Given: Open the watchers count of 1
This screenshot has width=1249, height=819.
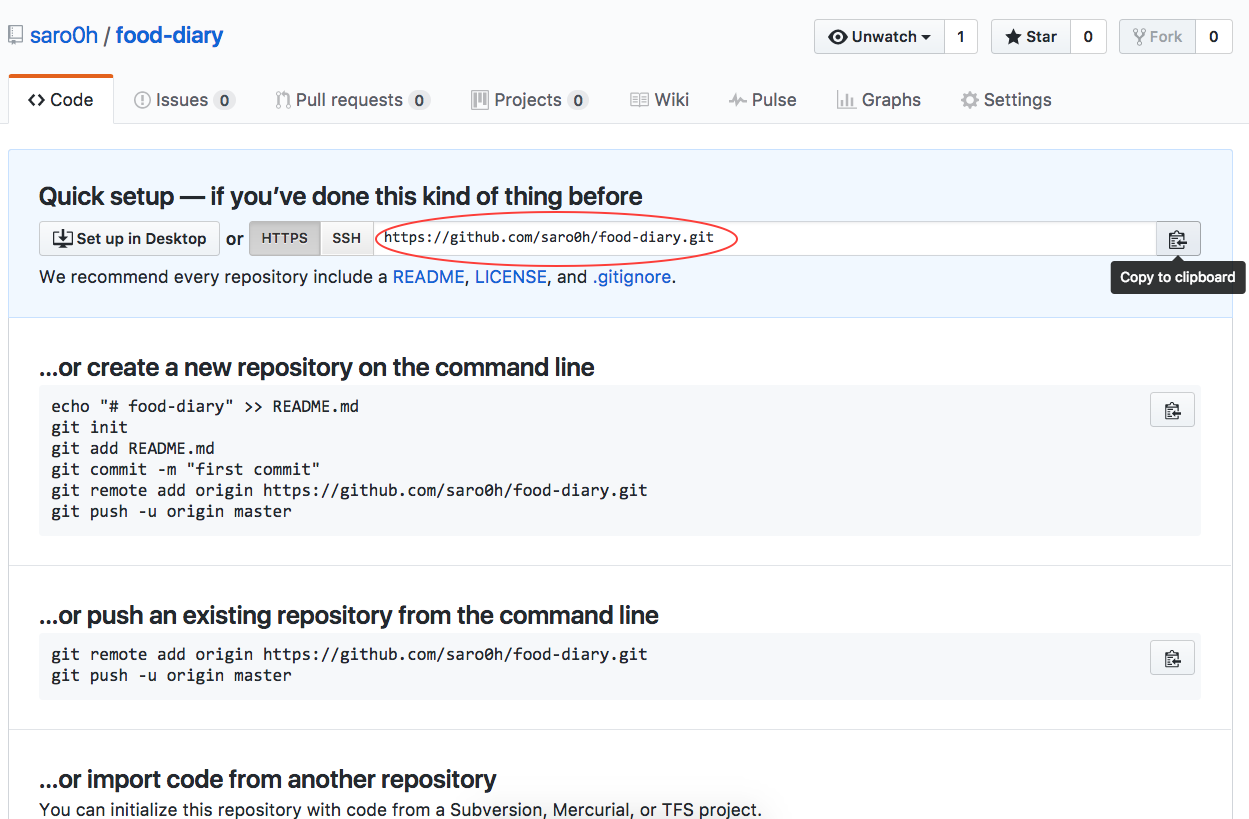Looking at the screenshot, I should pos(961,37).
